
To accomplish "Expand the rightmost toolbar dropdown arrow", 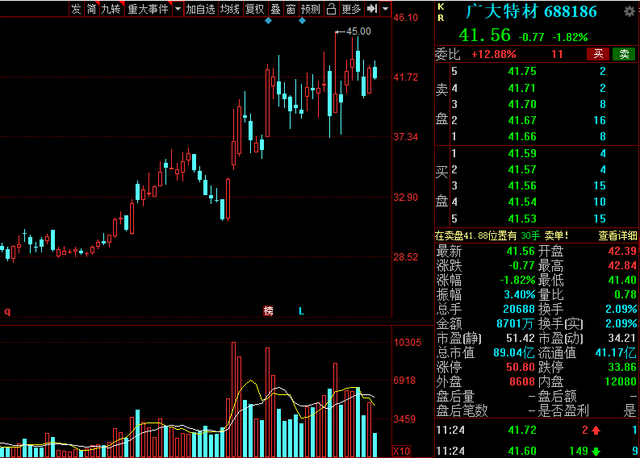I will (x=386, y=9).
